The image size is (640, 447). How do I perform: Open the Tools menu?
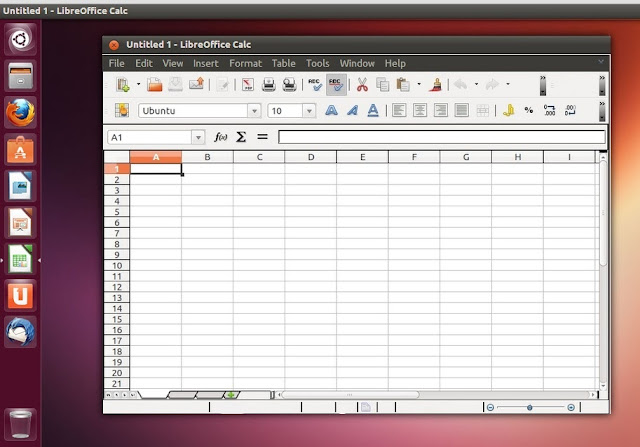click(x=318, y=63)
